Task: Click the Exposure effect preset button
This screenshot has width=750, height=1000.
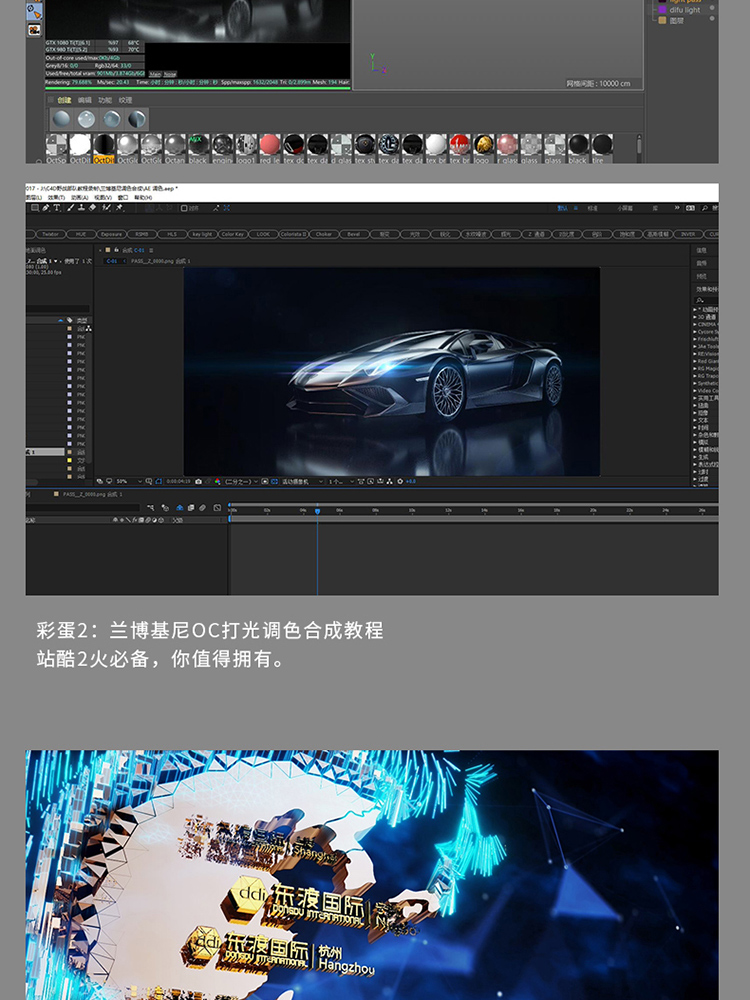Action: pyautogui.click(x=111, y=234)
